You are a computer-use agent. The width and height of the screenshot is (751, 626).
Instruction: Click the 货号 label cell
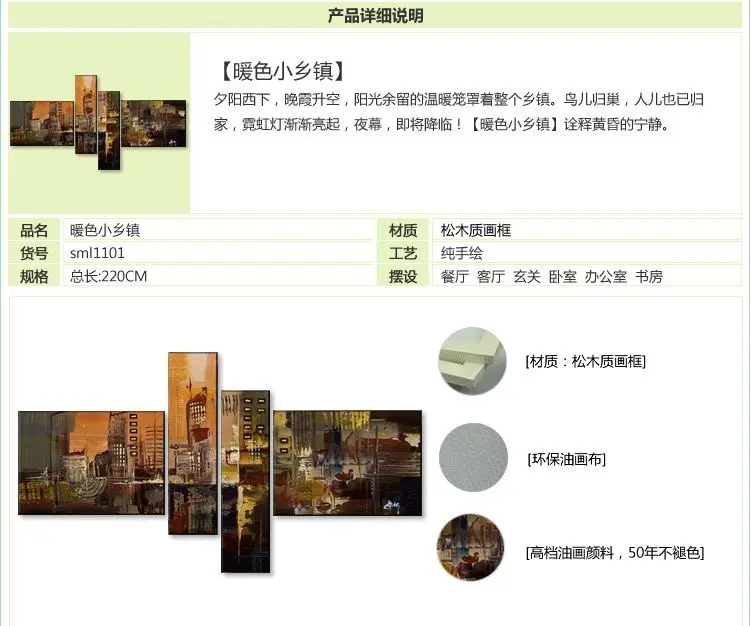pyautogui.click(x=34, y=253)
